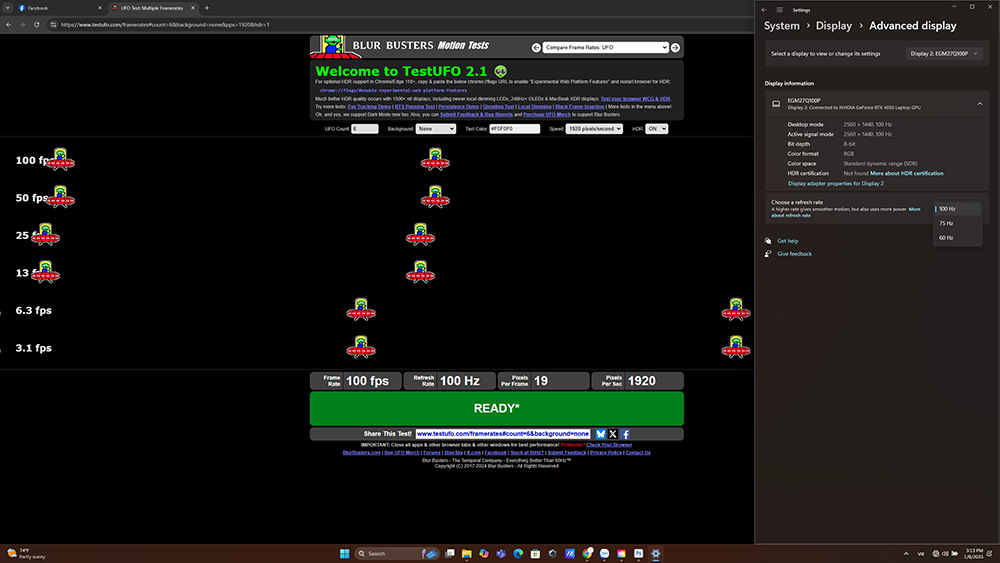Image resolution: width=1000 pixels, height=563 pixels.
Task: Click the Get help icon in Settings
Action: pyautogui.click(x=768, y=241)
